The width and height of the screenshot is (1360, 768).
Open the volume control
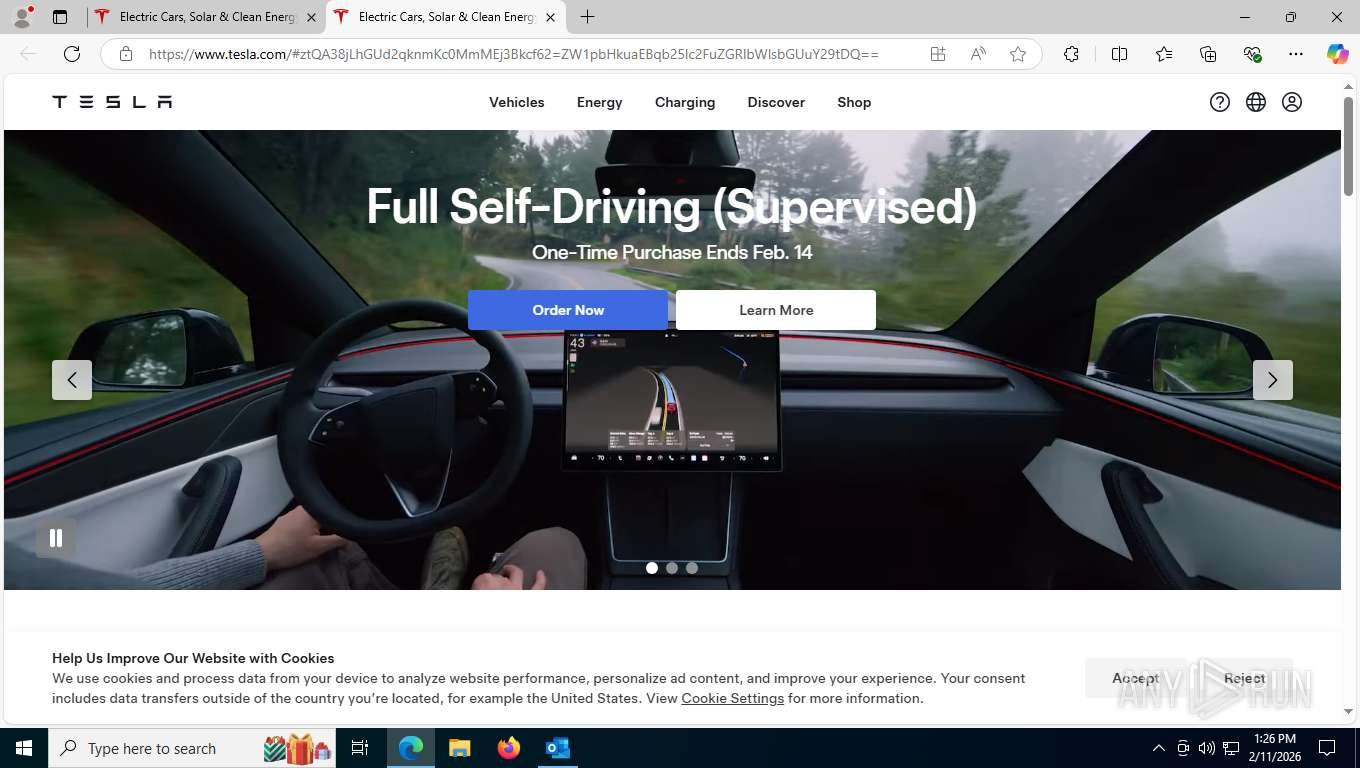click(1206, 748)
